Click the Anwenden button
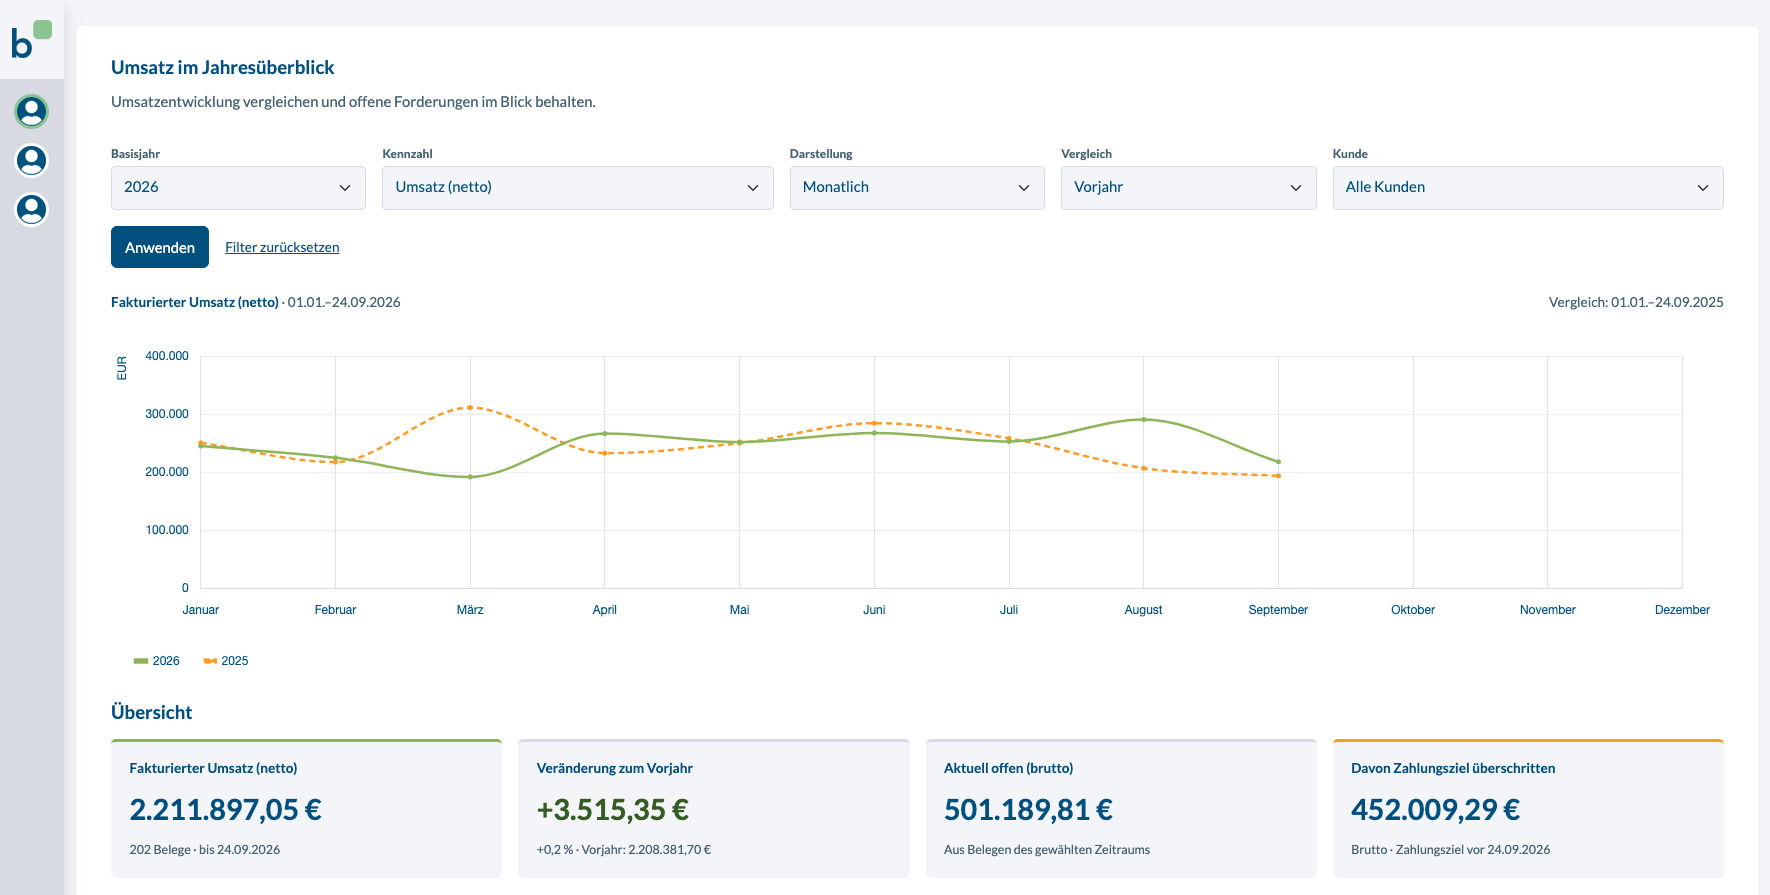Screen dimensions: 1770x895 (160, 247)
